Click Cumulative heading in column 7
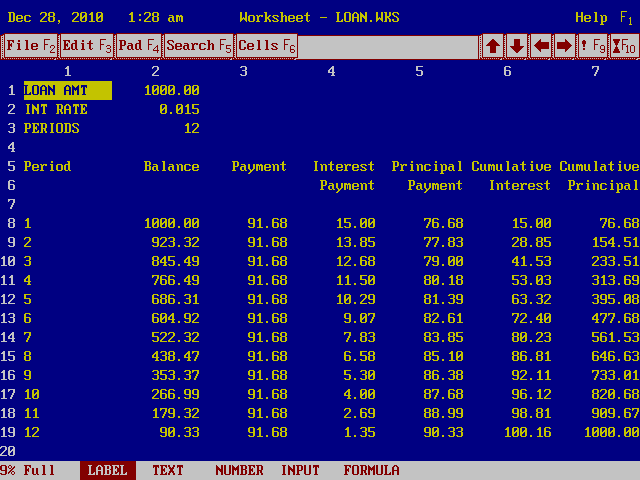The height and width of the screenshot is (480, 640). coord(599,167)
